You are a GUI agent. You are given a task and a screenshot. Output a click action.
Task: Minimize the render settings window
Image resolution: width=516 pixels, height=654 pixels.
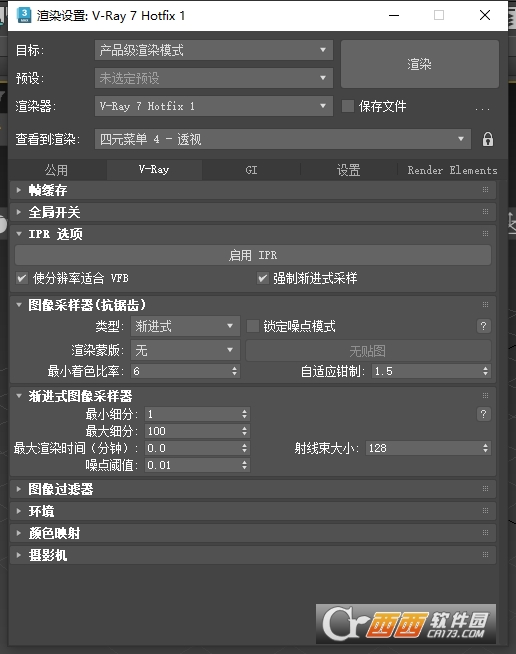tap(394, 15)
